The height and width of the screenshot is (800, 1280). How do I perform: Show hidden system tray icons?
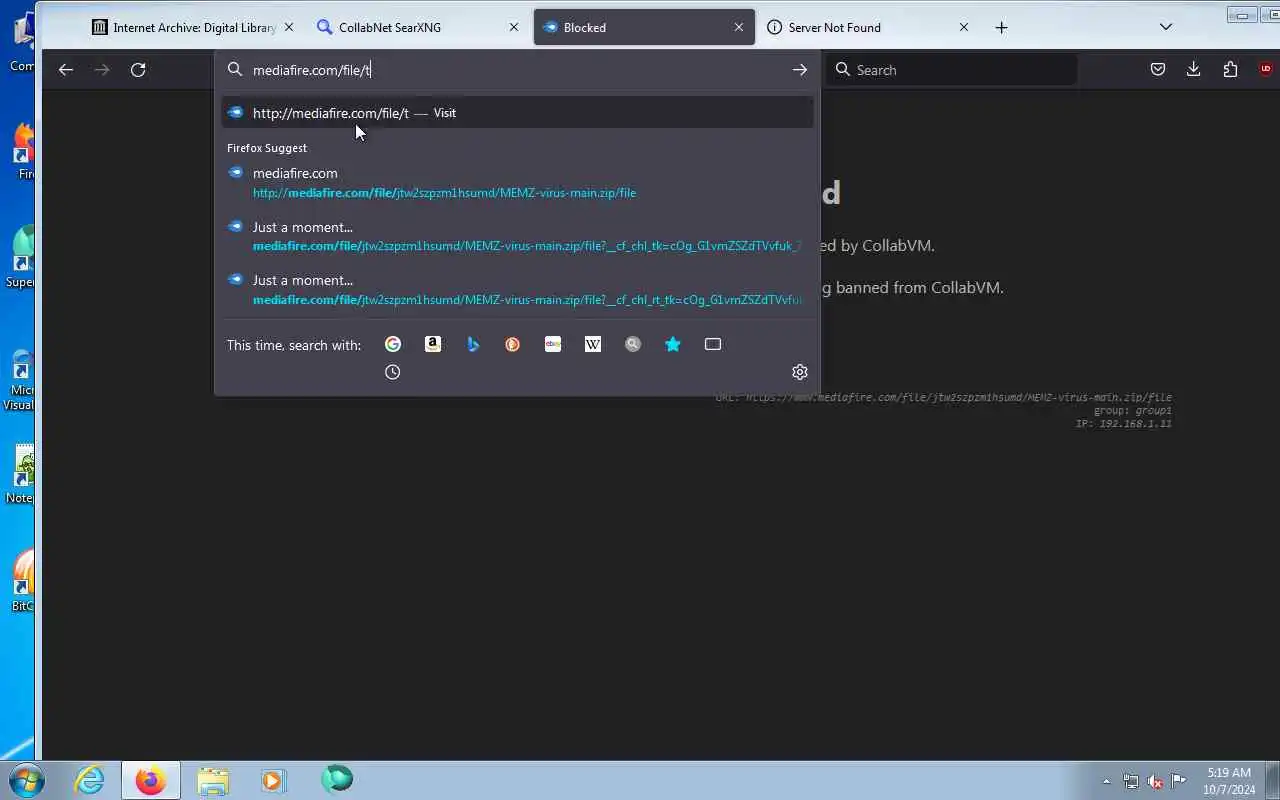1106,781
